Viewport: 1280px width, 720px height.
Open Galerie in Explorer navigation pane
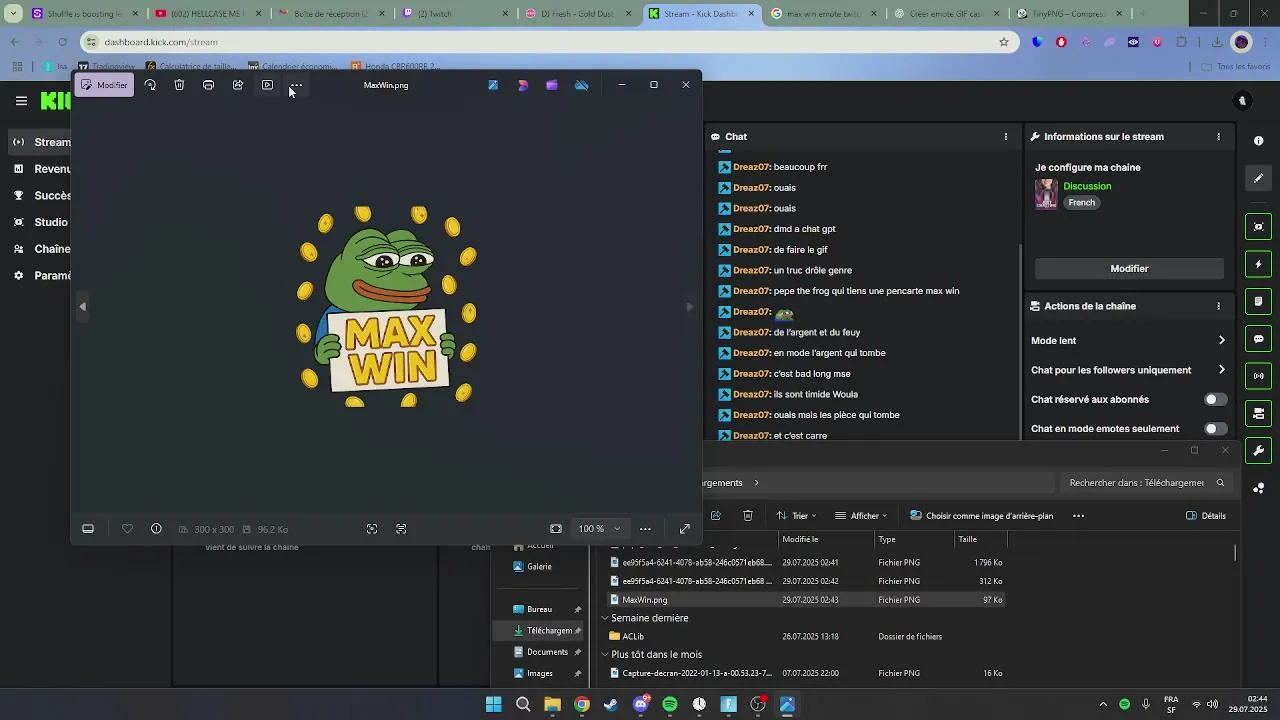click(x=539, y=567)
